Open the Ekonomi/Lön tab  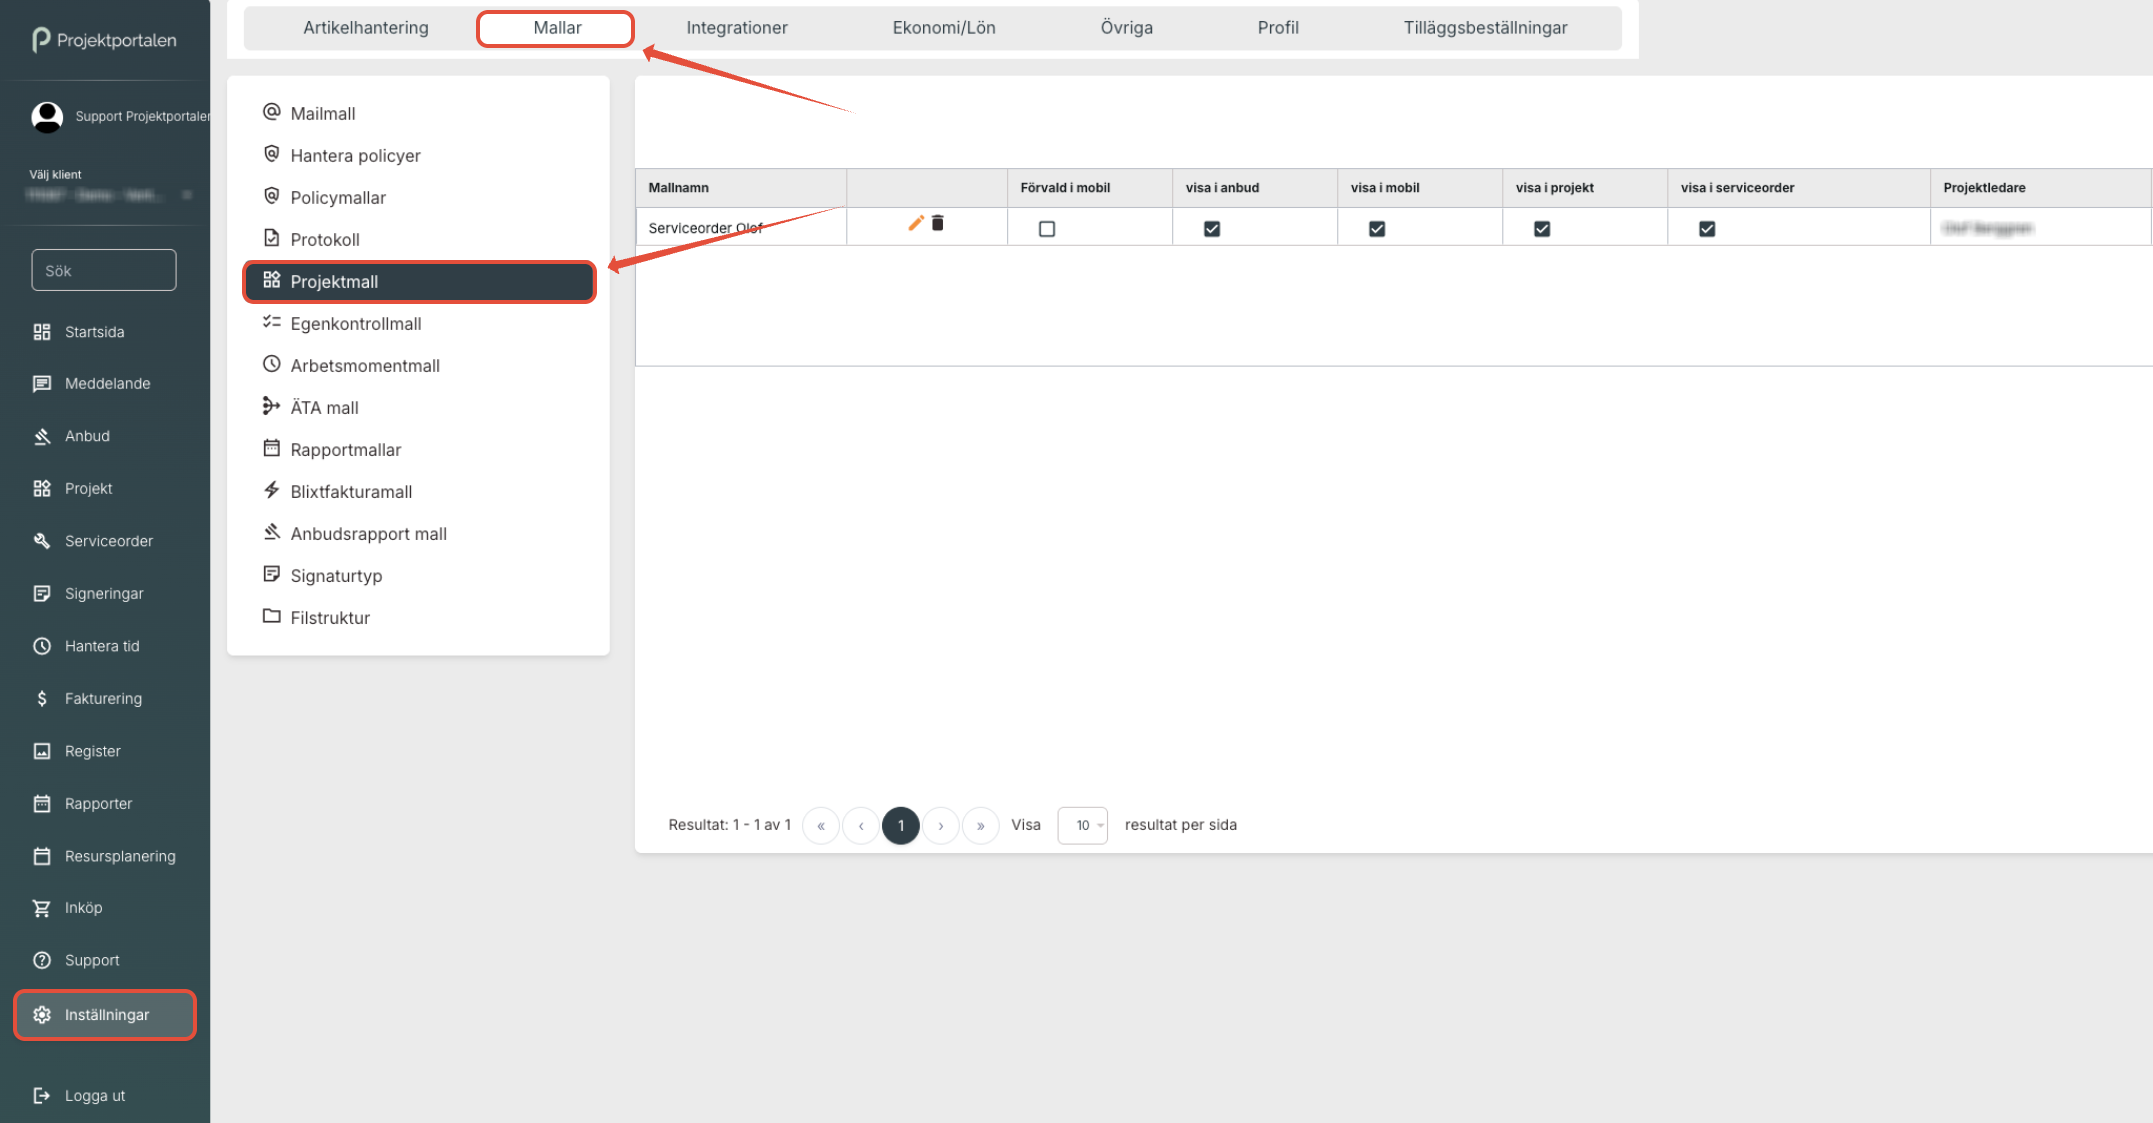point(943,28)
